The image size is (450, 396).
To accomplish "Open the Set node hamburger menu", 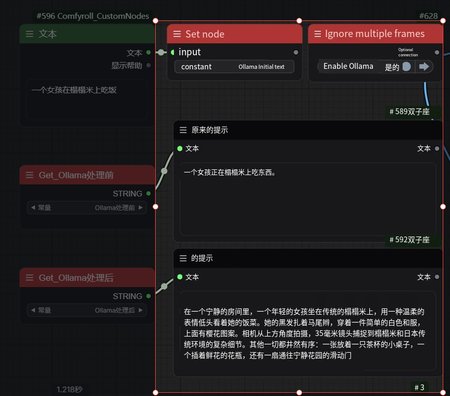I will (x=177, y=34).
